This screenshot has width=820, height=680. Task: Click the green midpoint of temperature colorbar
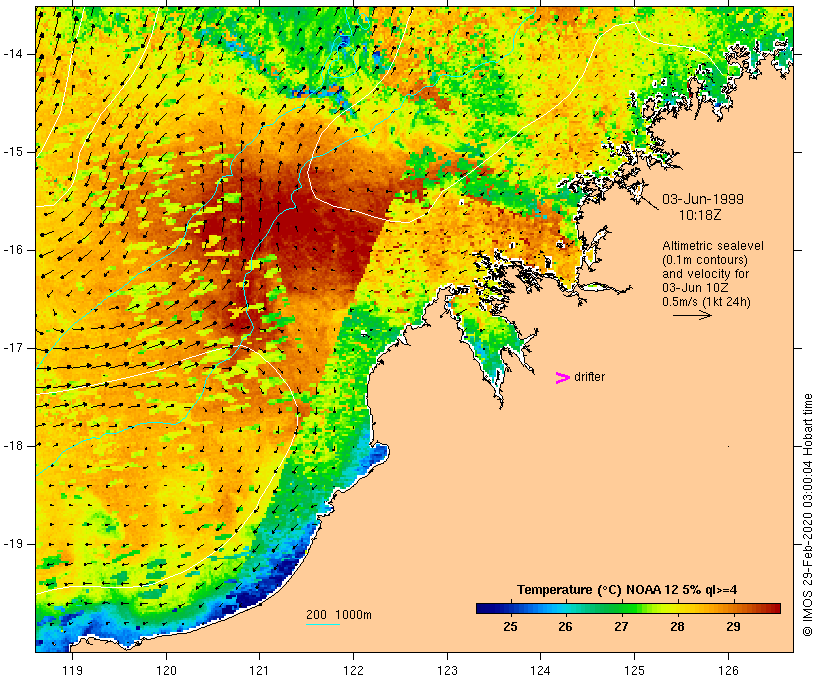pos(629,608)
